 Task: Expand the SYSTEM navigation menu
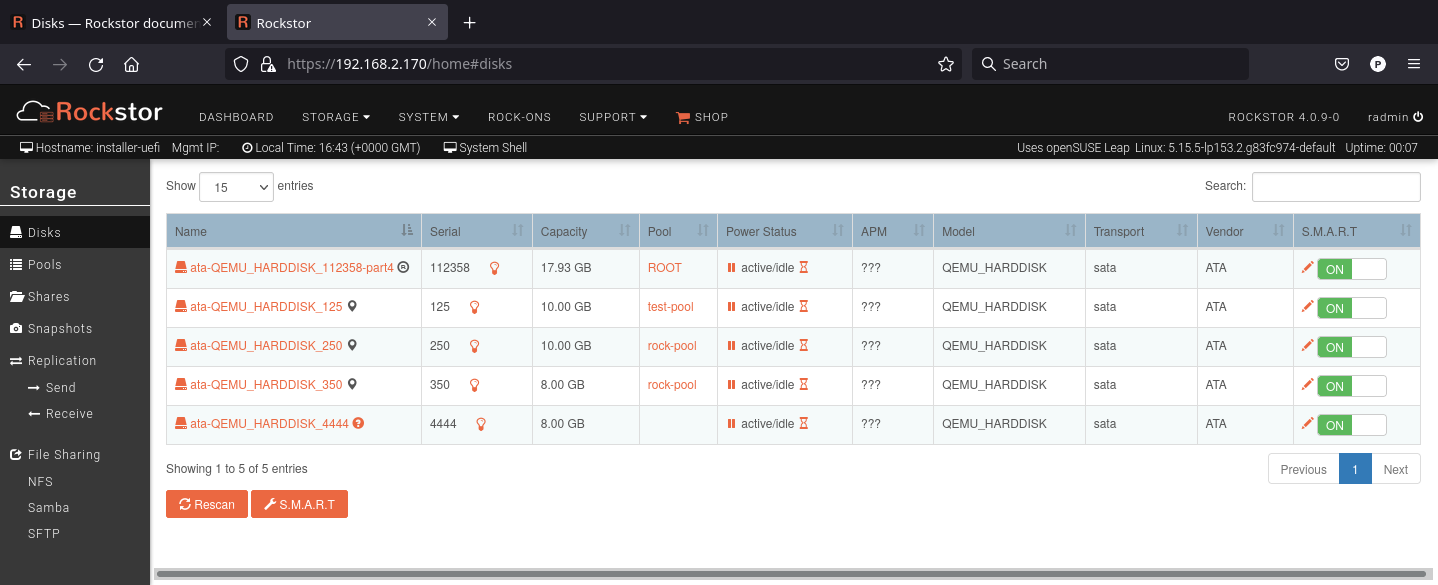pos(428,117)
